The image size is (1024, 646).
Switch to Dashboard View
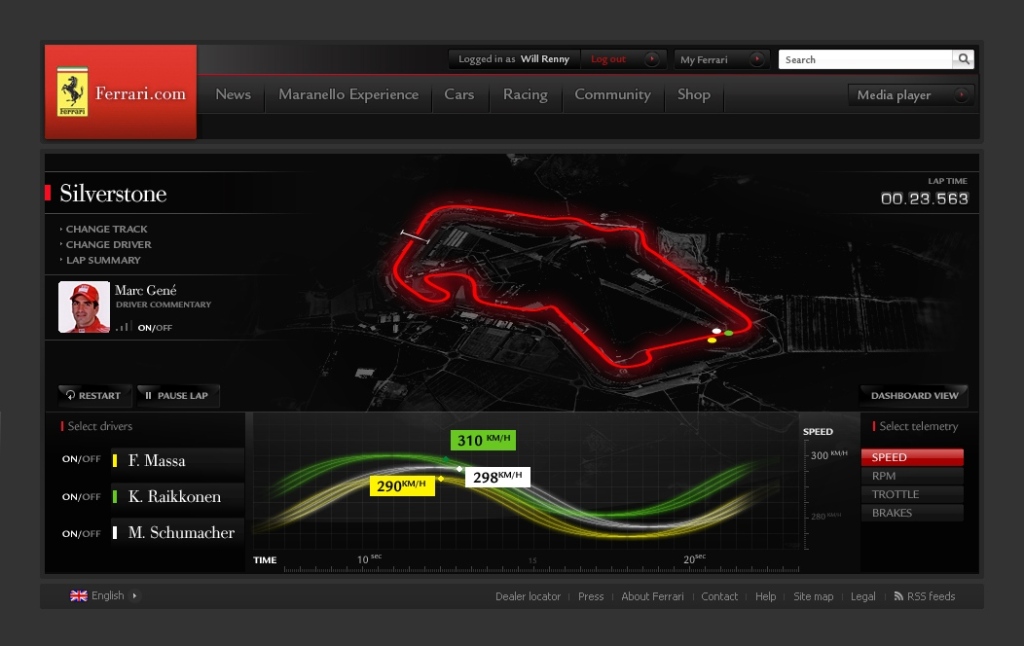point(913,396)
